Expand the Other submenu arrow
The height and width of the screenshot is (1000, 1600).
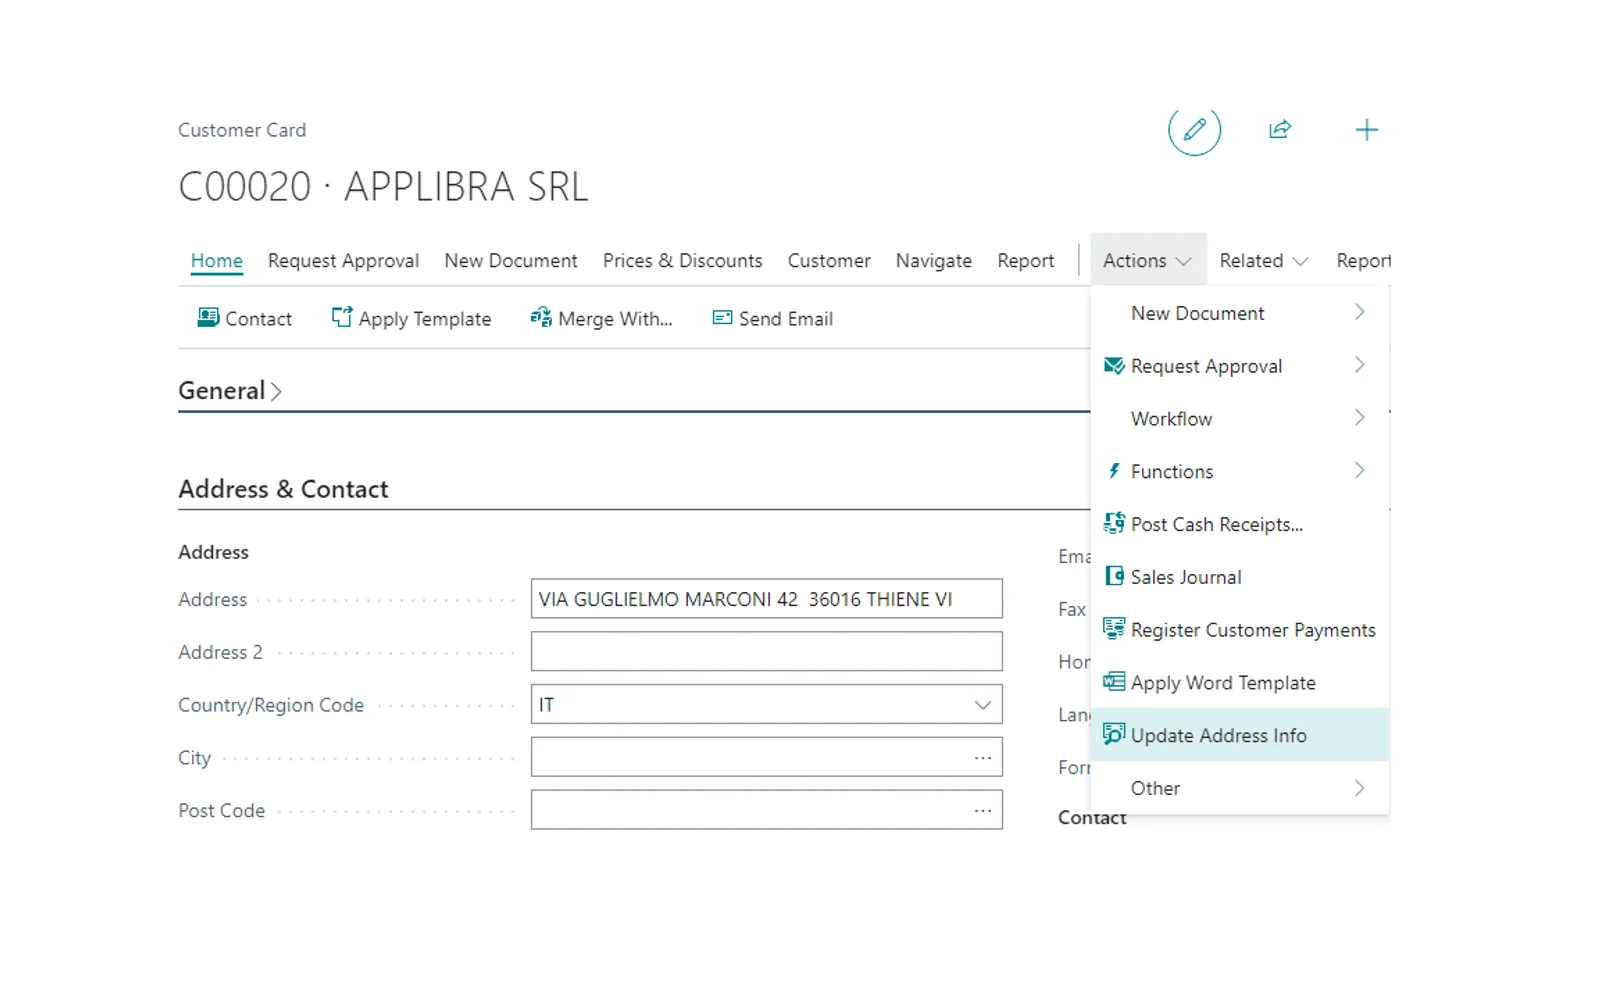coord(1360,788)
